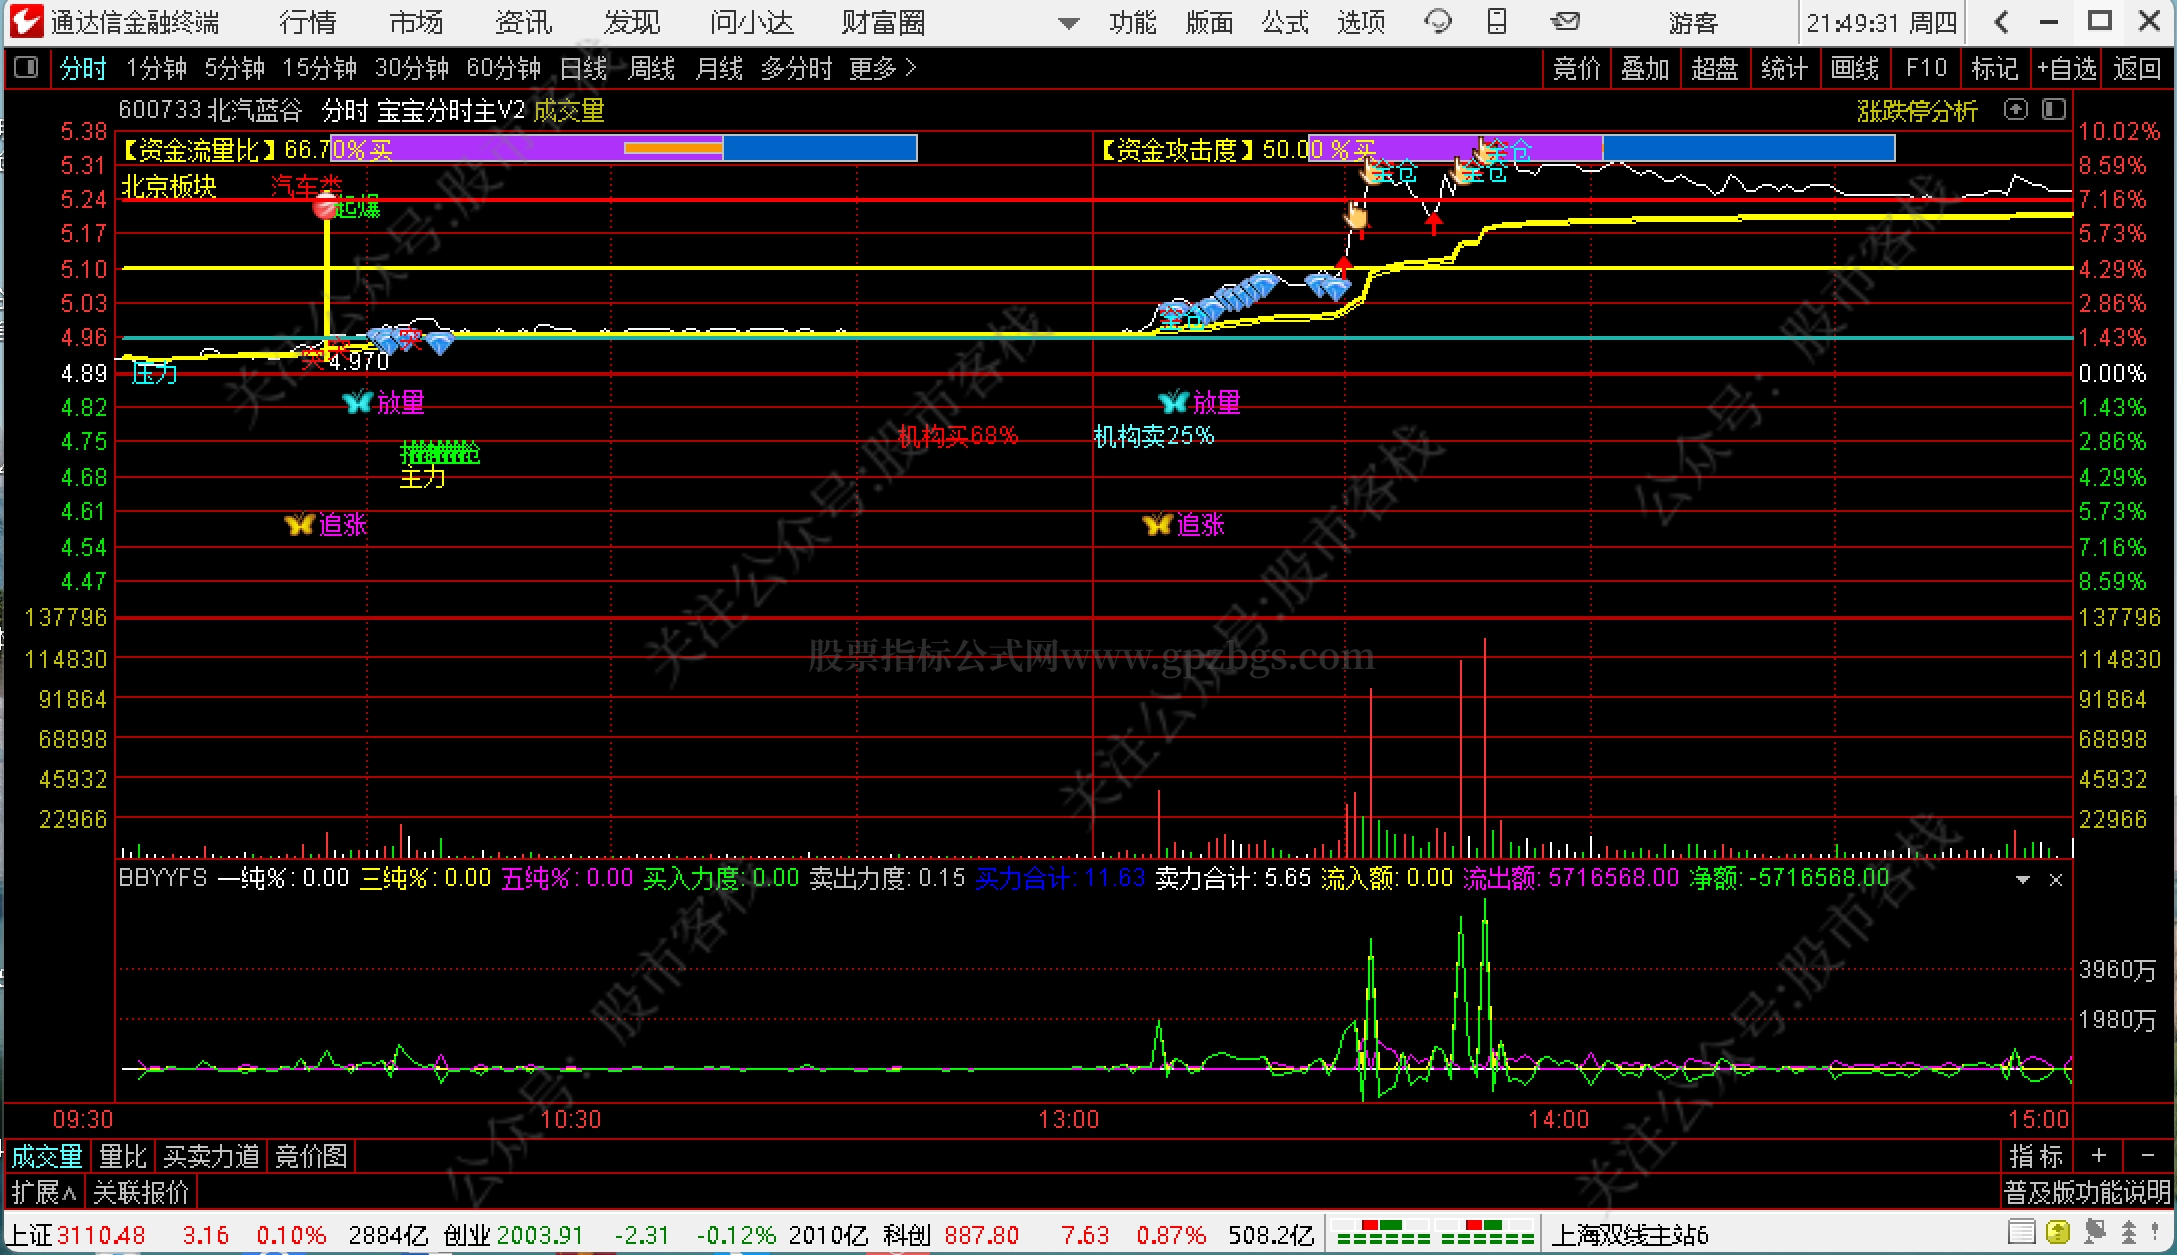This screenshot has width=2177, height=1255.
Task: Click the double up-arrow icon in status bar
Action: tap(2128, 1233)
